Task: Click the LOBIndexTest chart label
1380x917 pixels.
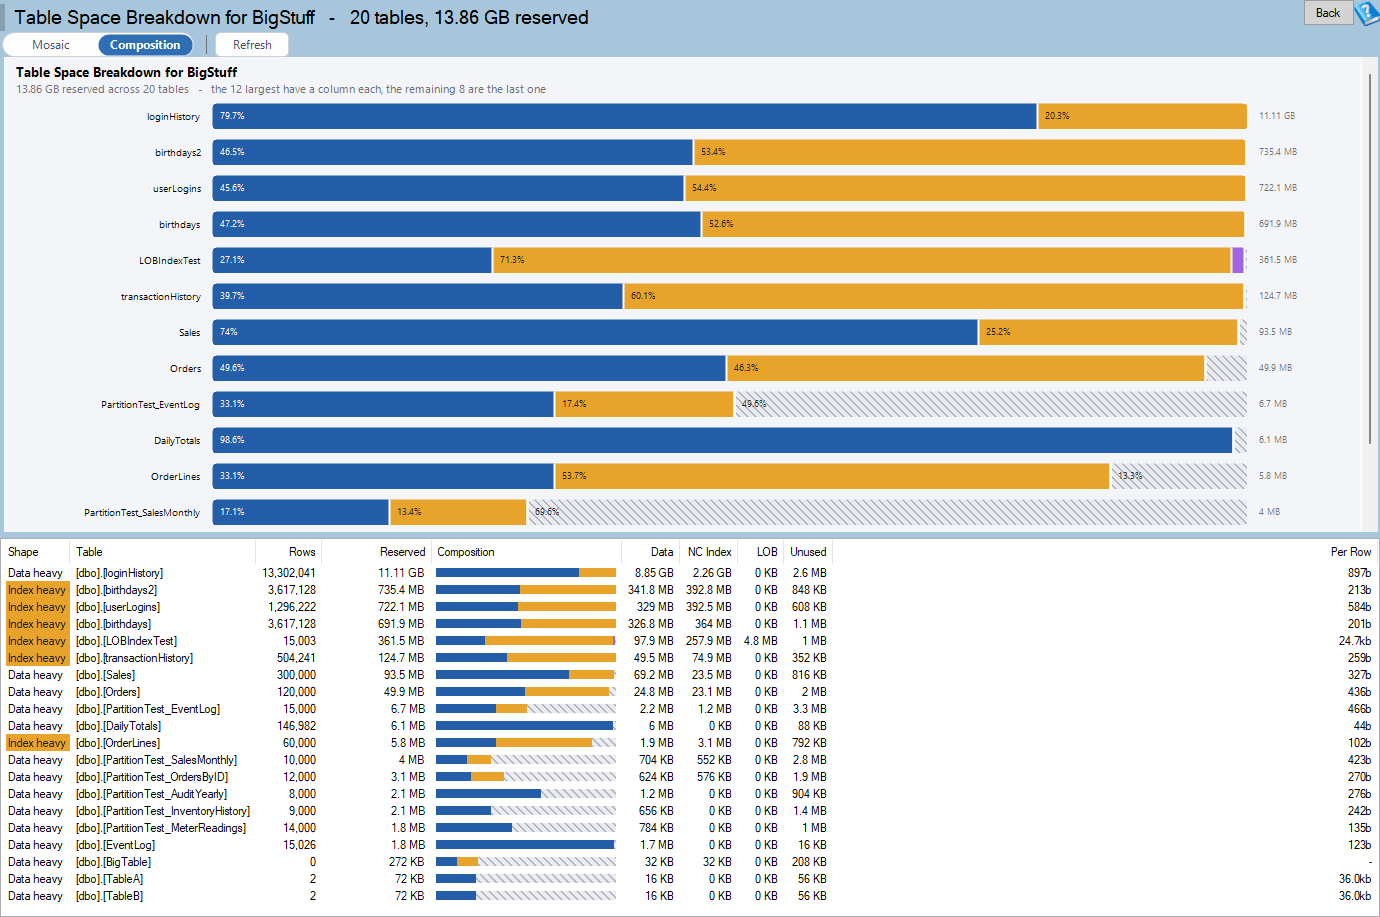Action: (169, 261)
